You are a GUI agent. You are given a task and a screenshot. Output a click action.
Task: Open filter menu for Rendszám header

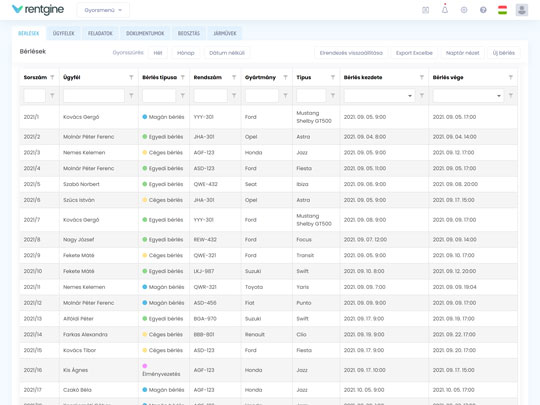[234, 77]
